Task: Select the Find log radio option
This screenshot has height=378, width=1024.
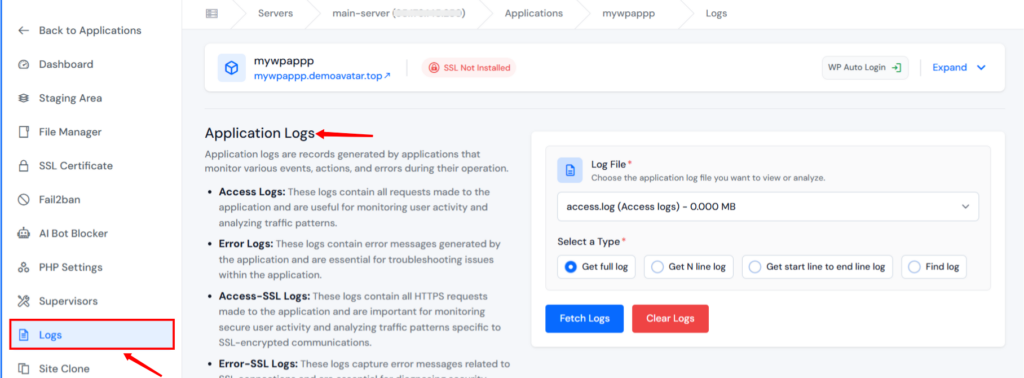Action: click(934, 267)
